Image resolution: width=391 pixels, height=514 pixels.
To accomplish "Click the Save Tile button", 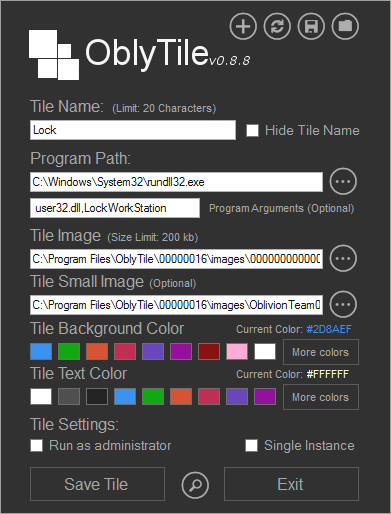I will click(97, 484).
